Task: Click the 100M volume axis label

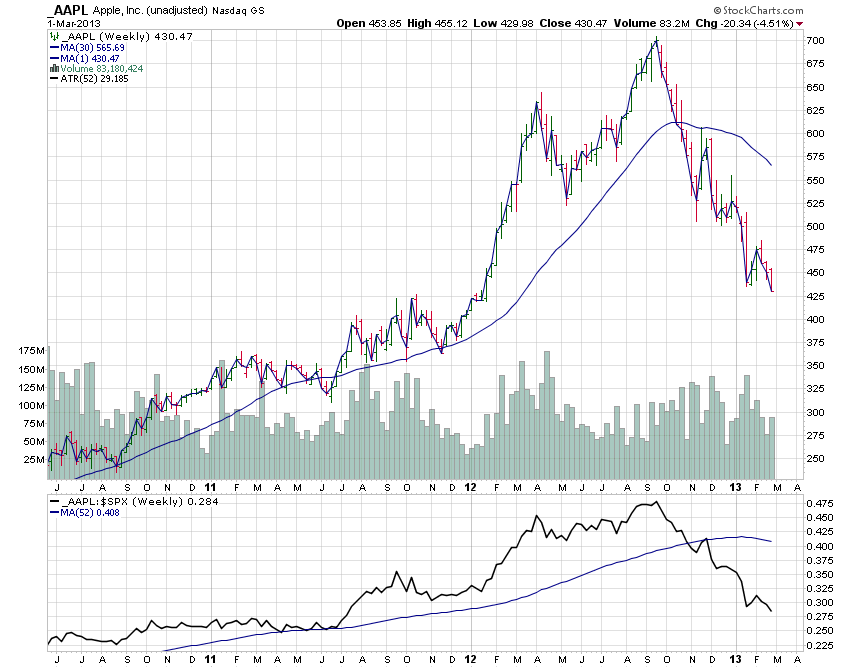Action: point(31,406)
